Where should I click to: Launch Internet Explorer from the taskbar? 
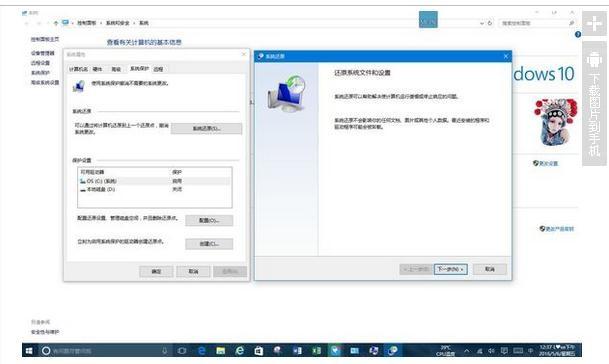click(240, 351)
